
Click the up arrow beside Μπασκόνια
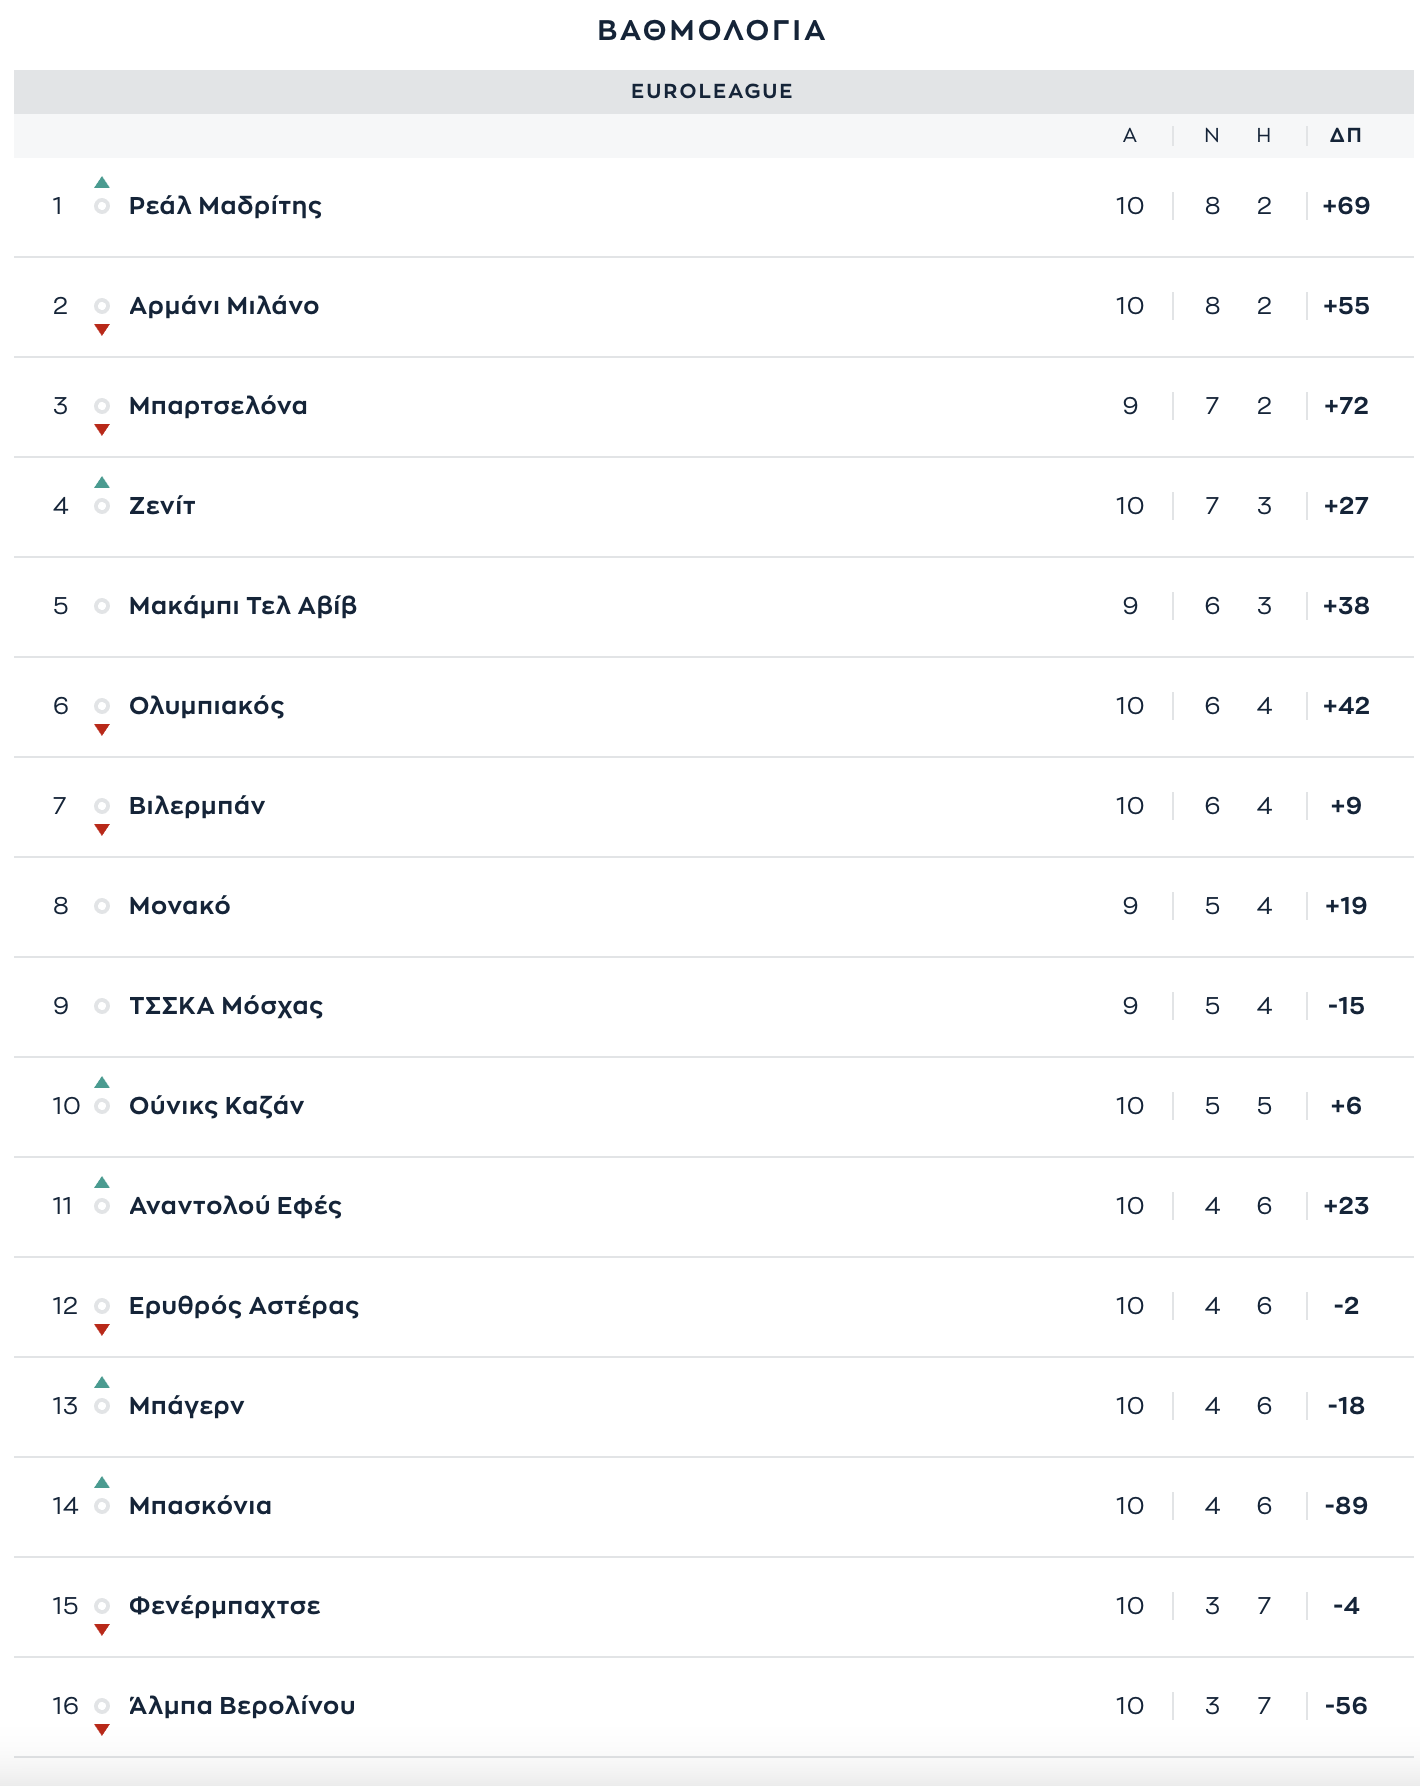(101, 1482)
